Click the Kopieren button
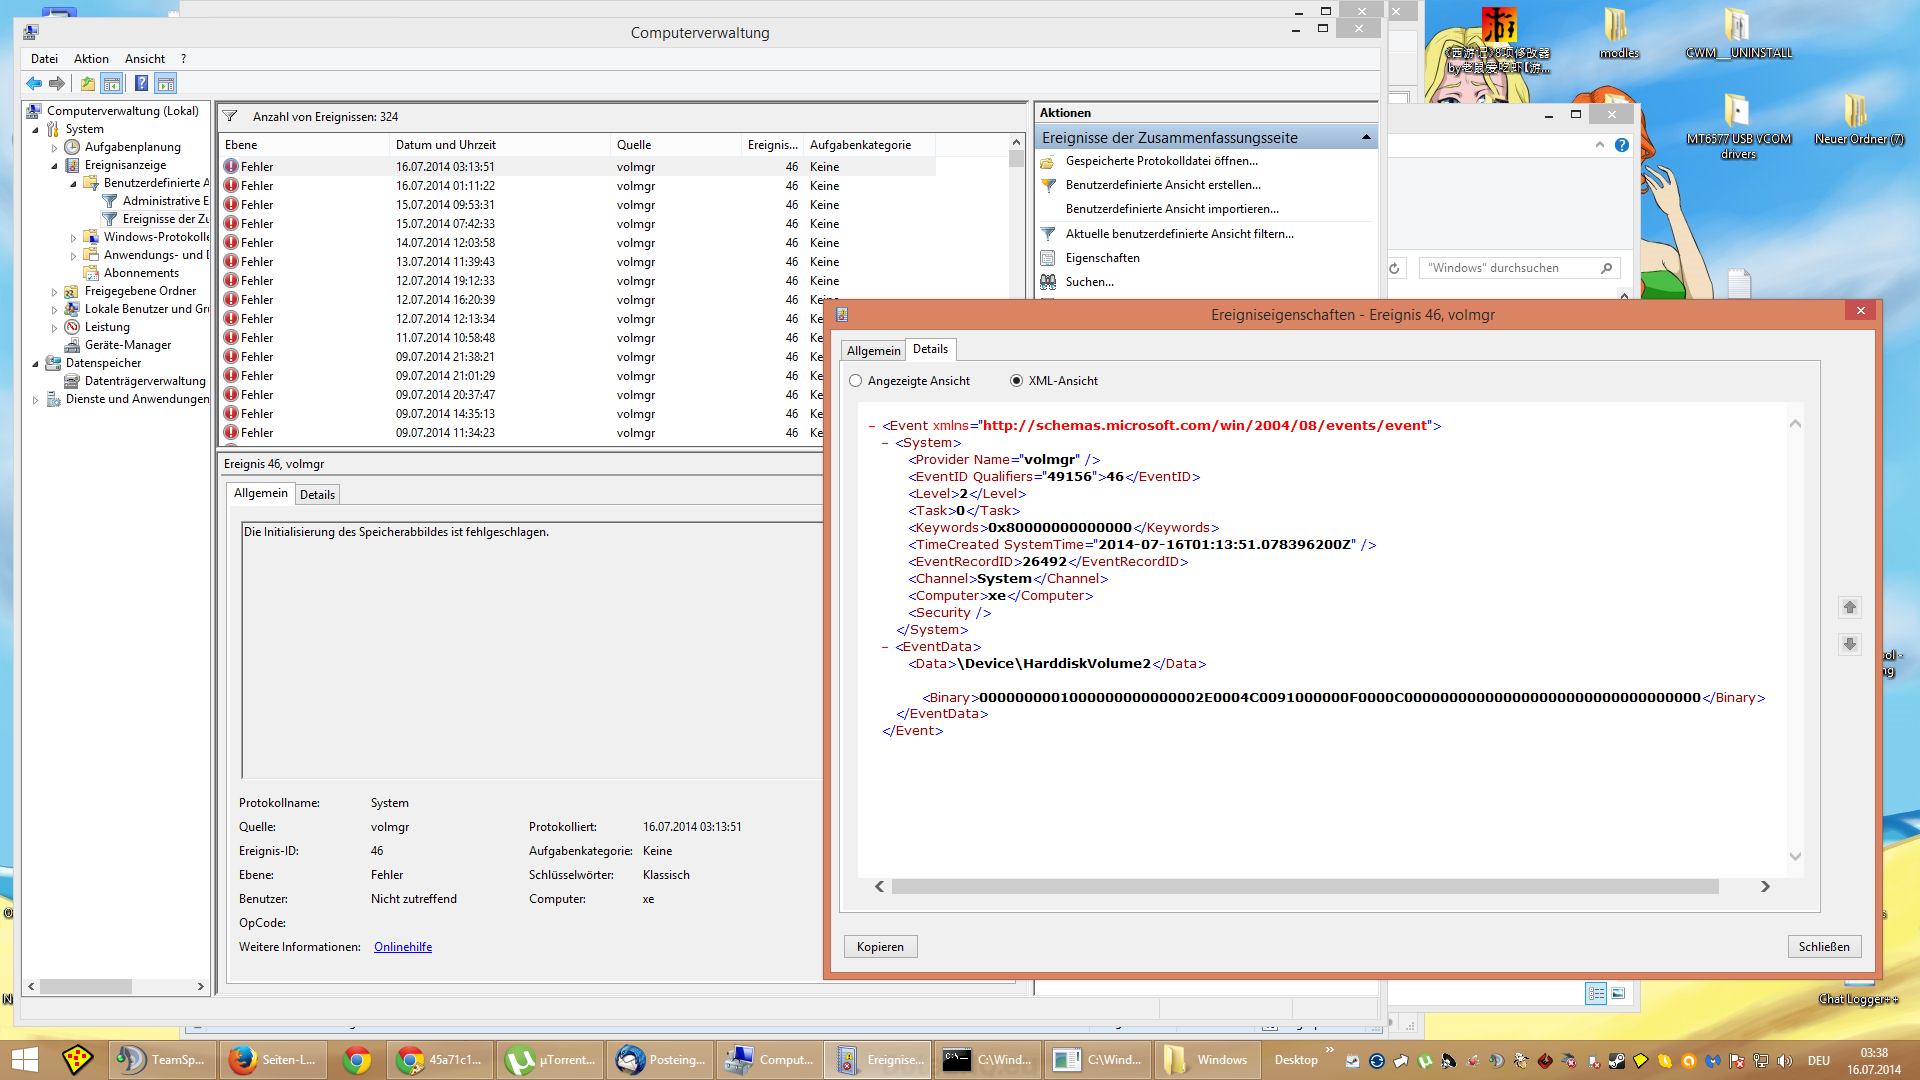1920x1080 pixels. (x=880, y=947)
